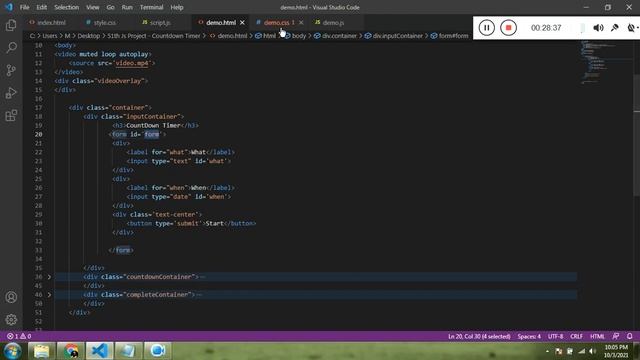Image resolution: width=640 pixels, height=360 pixels.
Task: Switch to the script.js tab
Action: point(160,22)
